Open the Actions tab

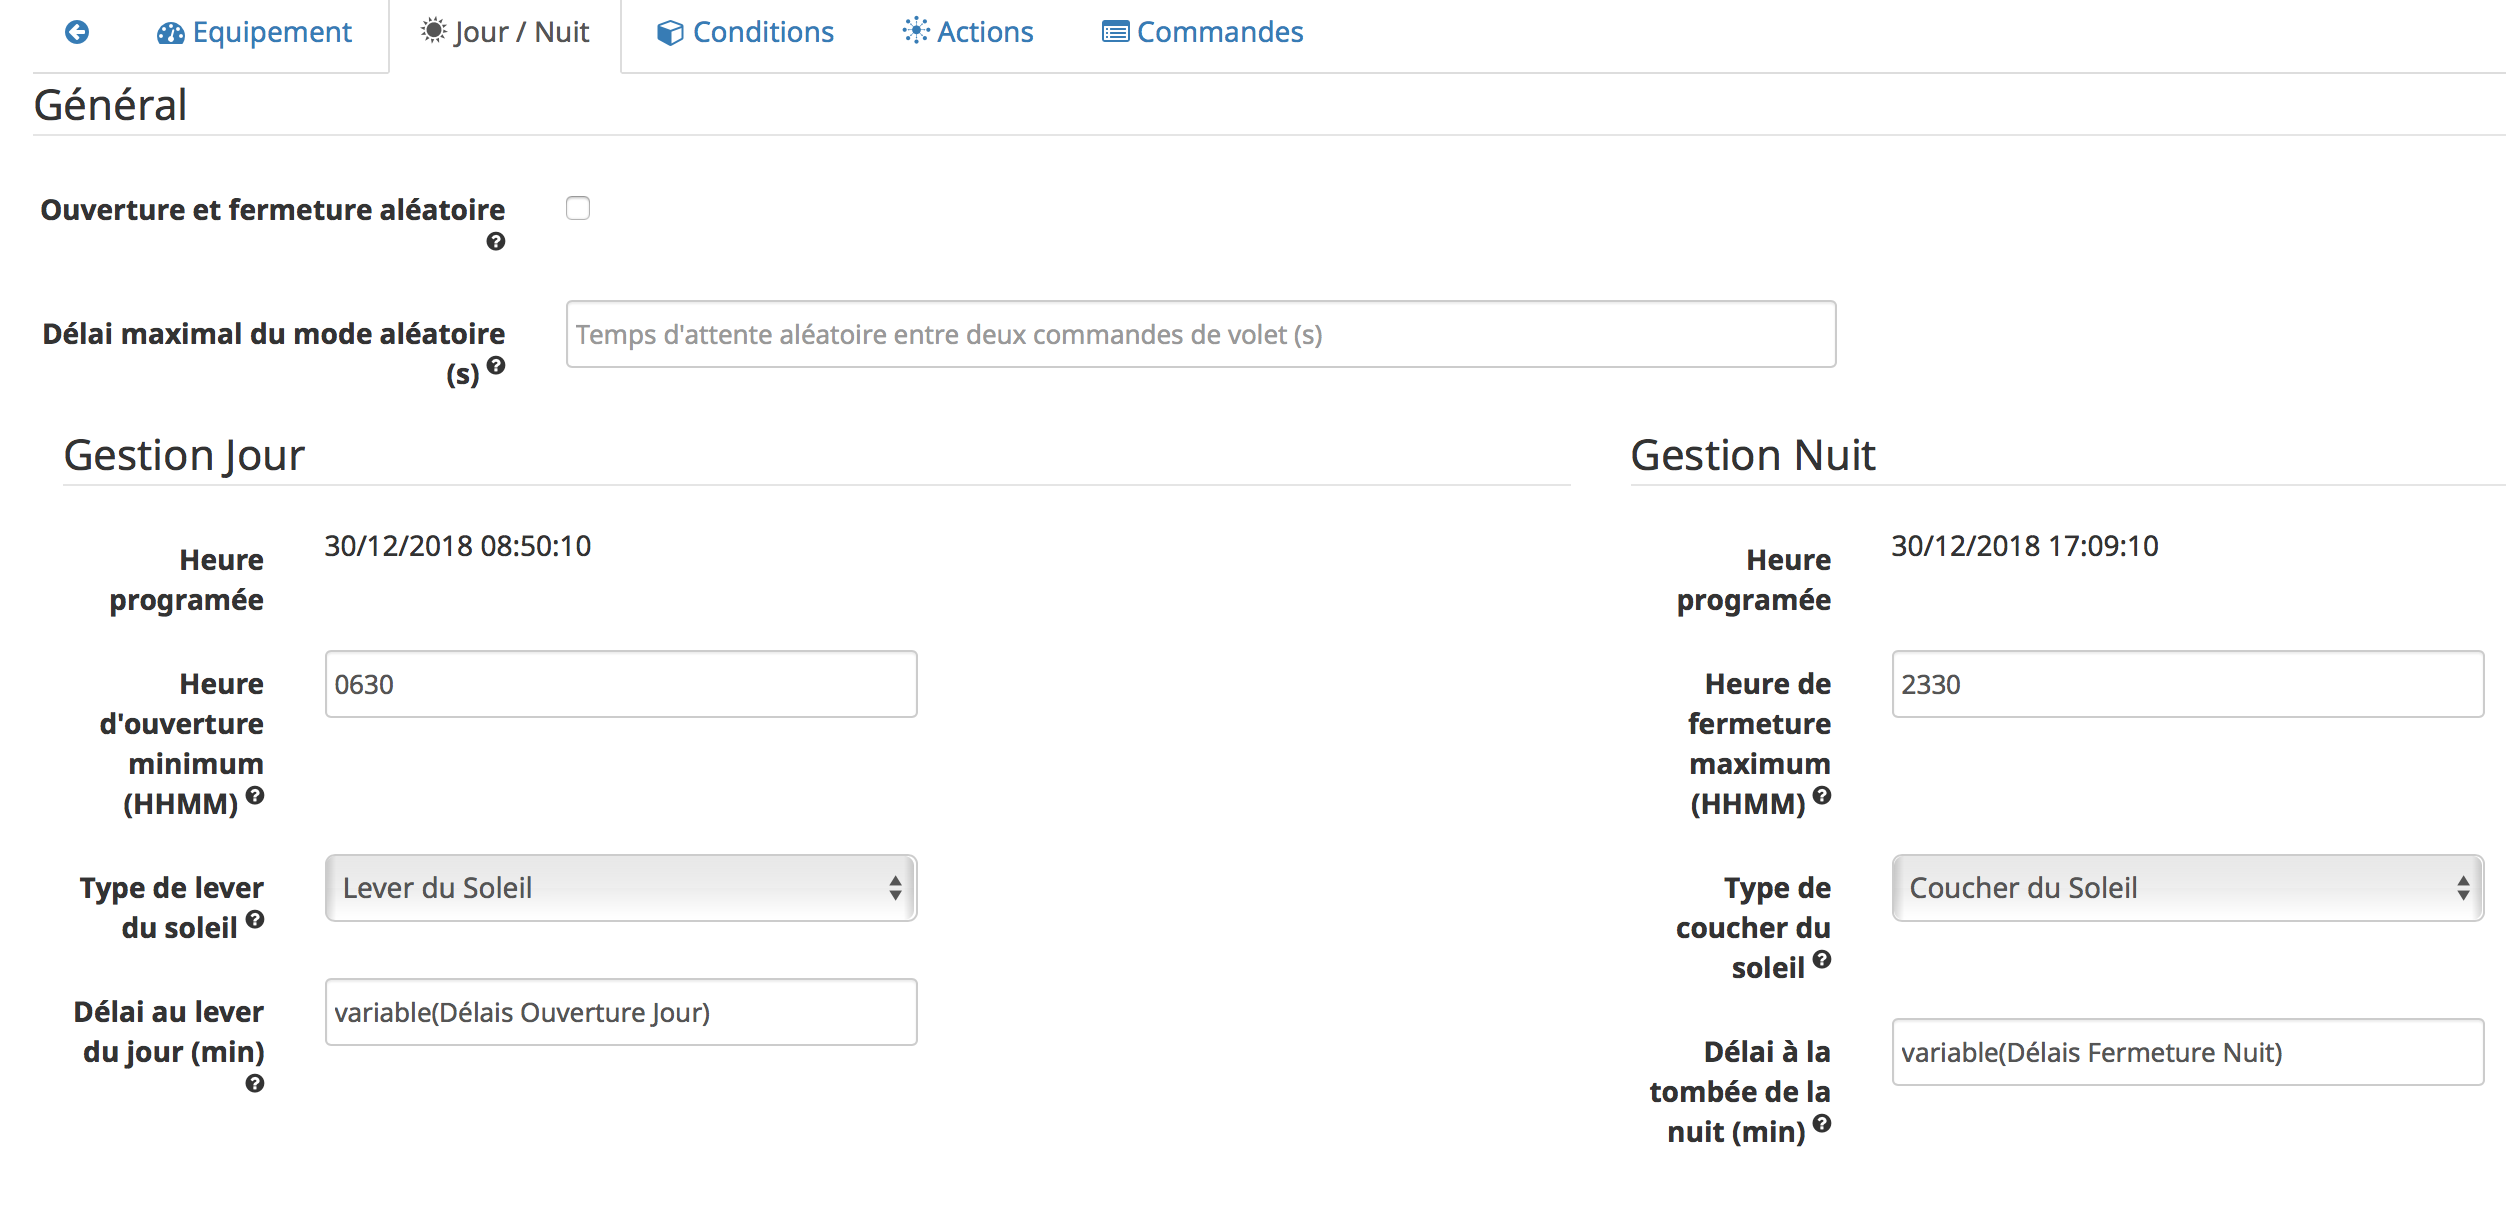(968, 32)
